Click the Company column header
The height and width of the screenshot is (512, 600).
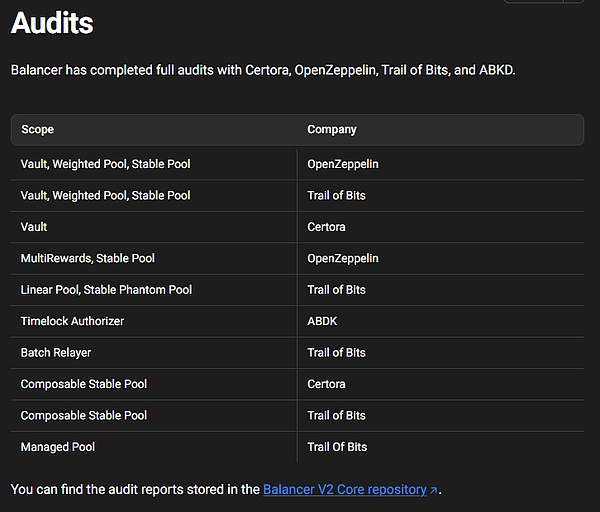click(331, 130)
